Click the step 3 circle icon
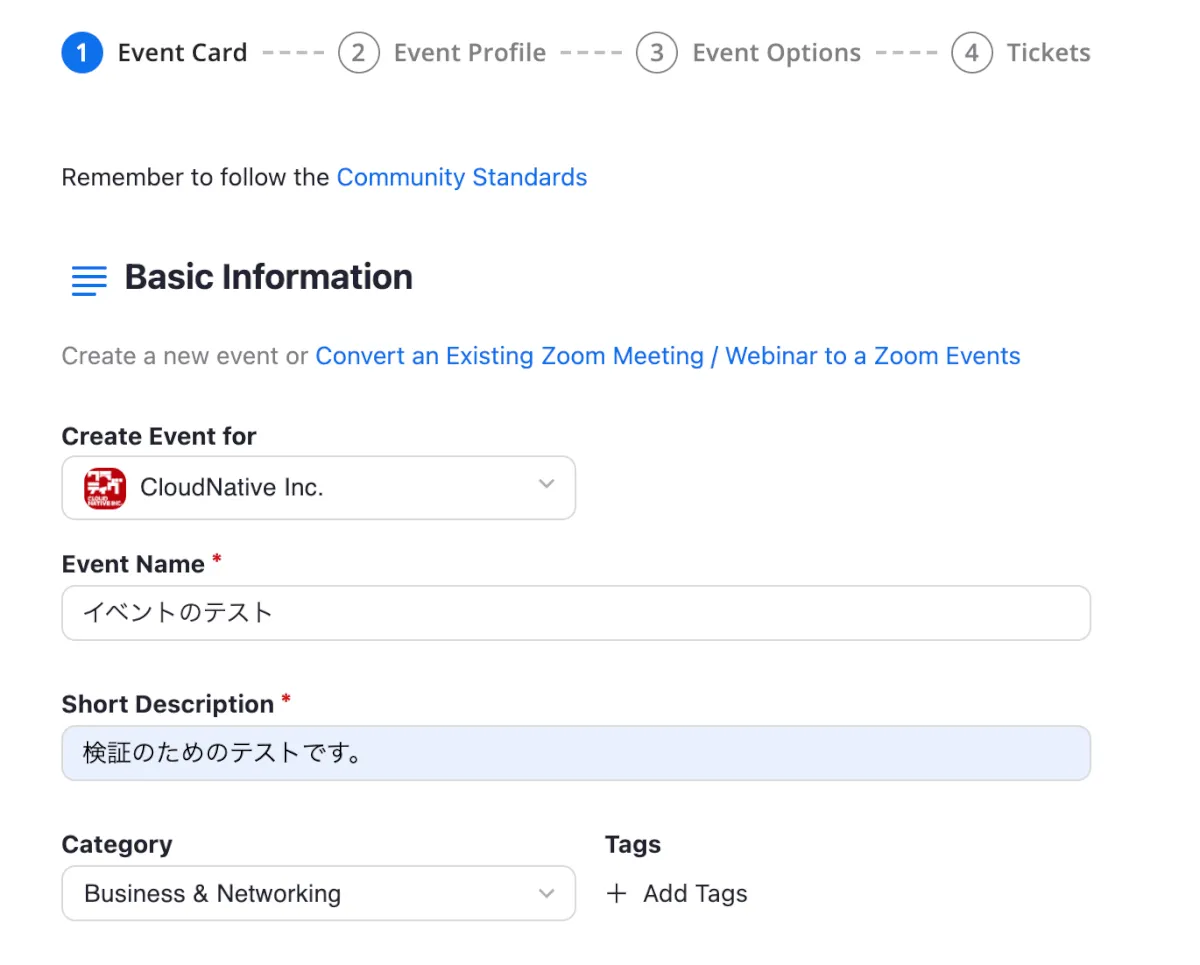Screen dimensions: 1200x965 coord(657,53)
